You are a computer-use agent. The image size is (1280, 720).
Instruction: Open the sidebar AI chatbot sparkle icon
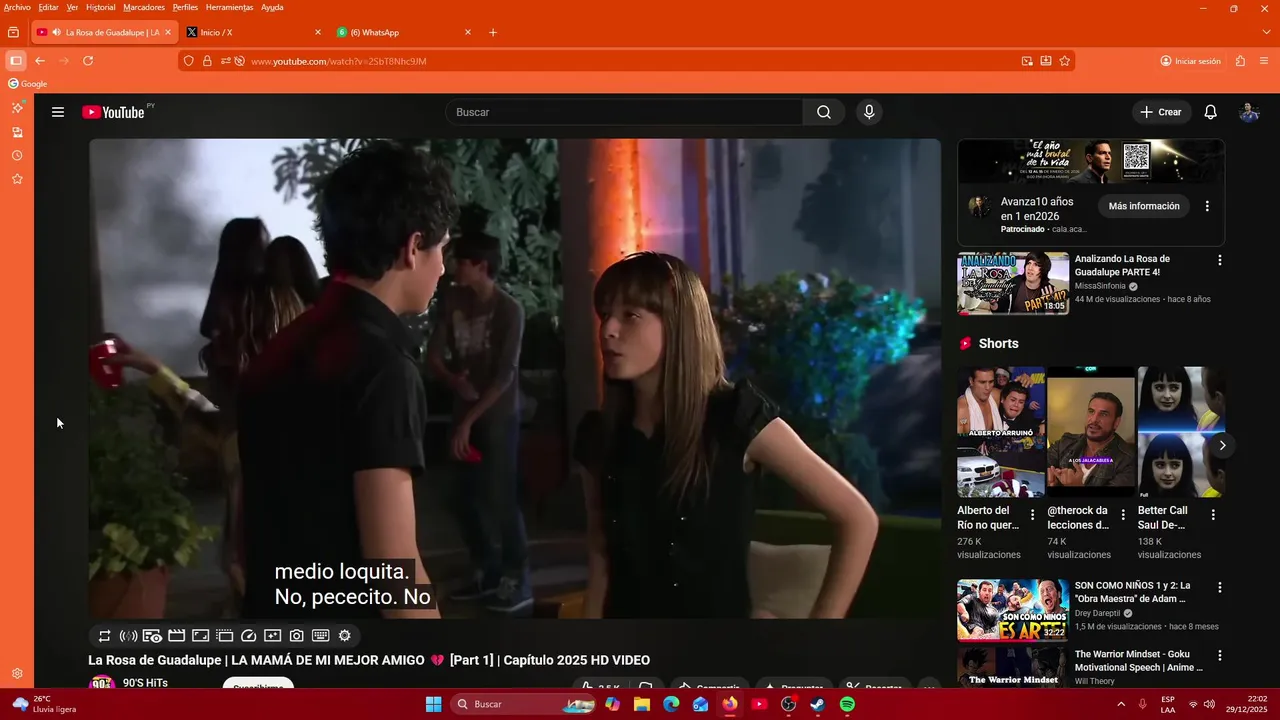coord(17,108)
